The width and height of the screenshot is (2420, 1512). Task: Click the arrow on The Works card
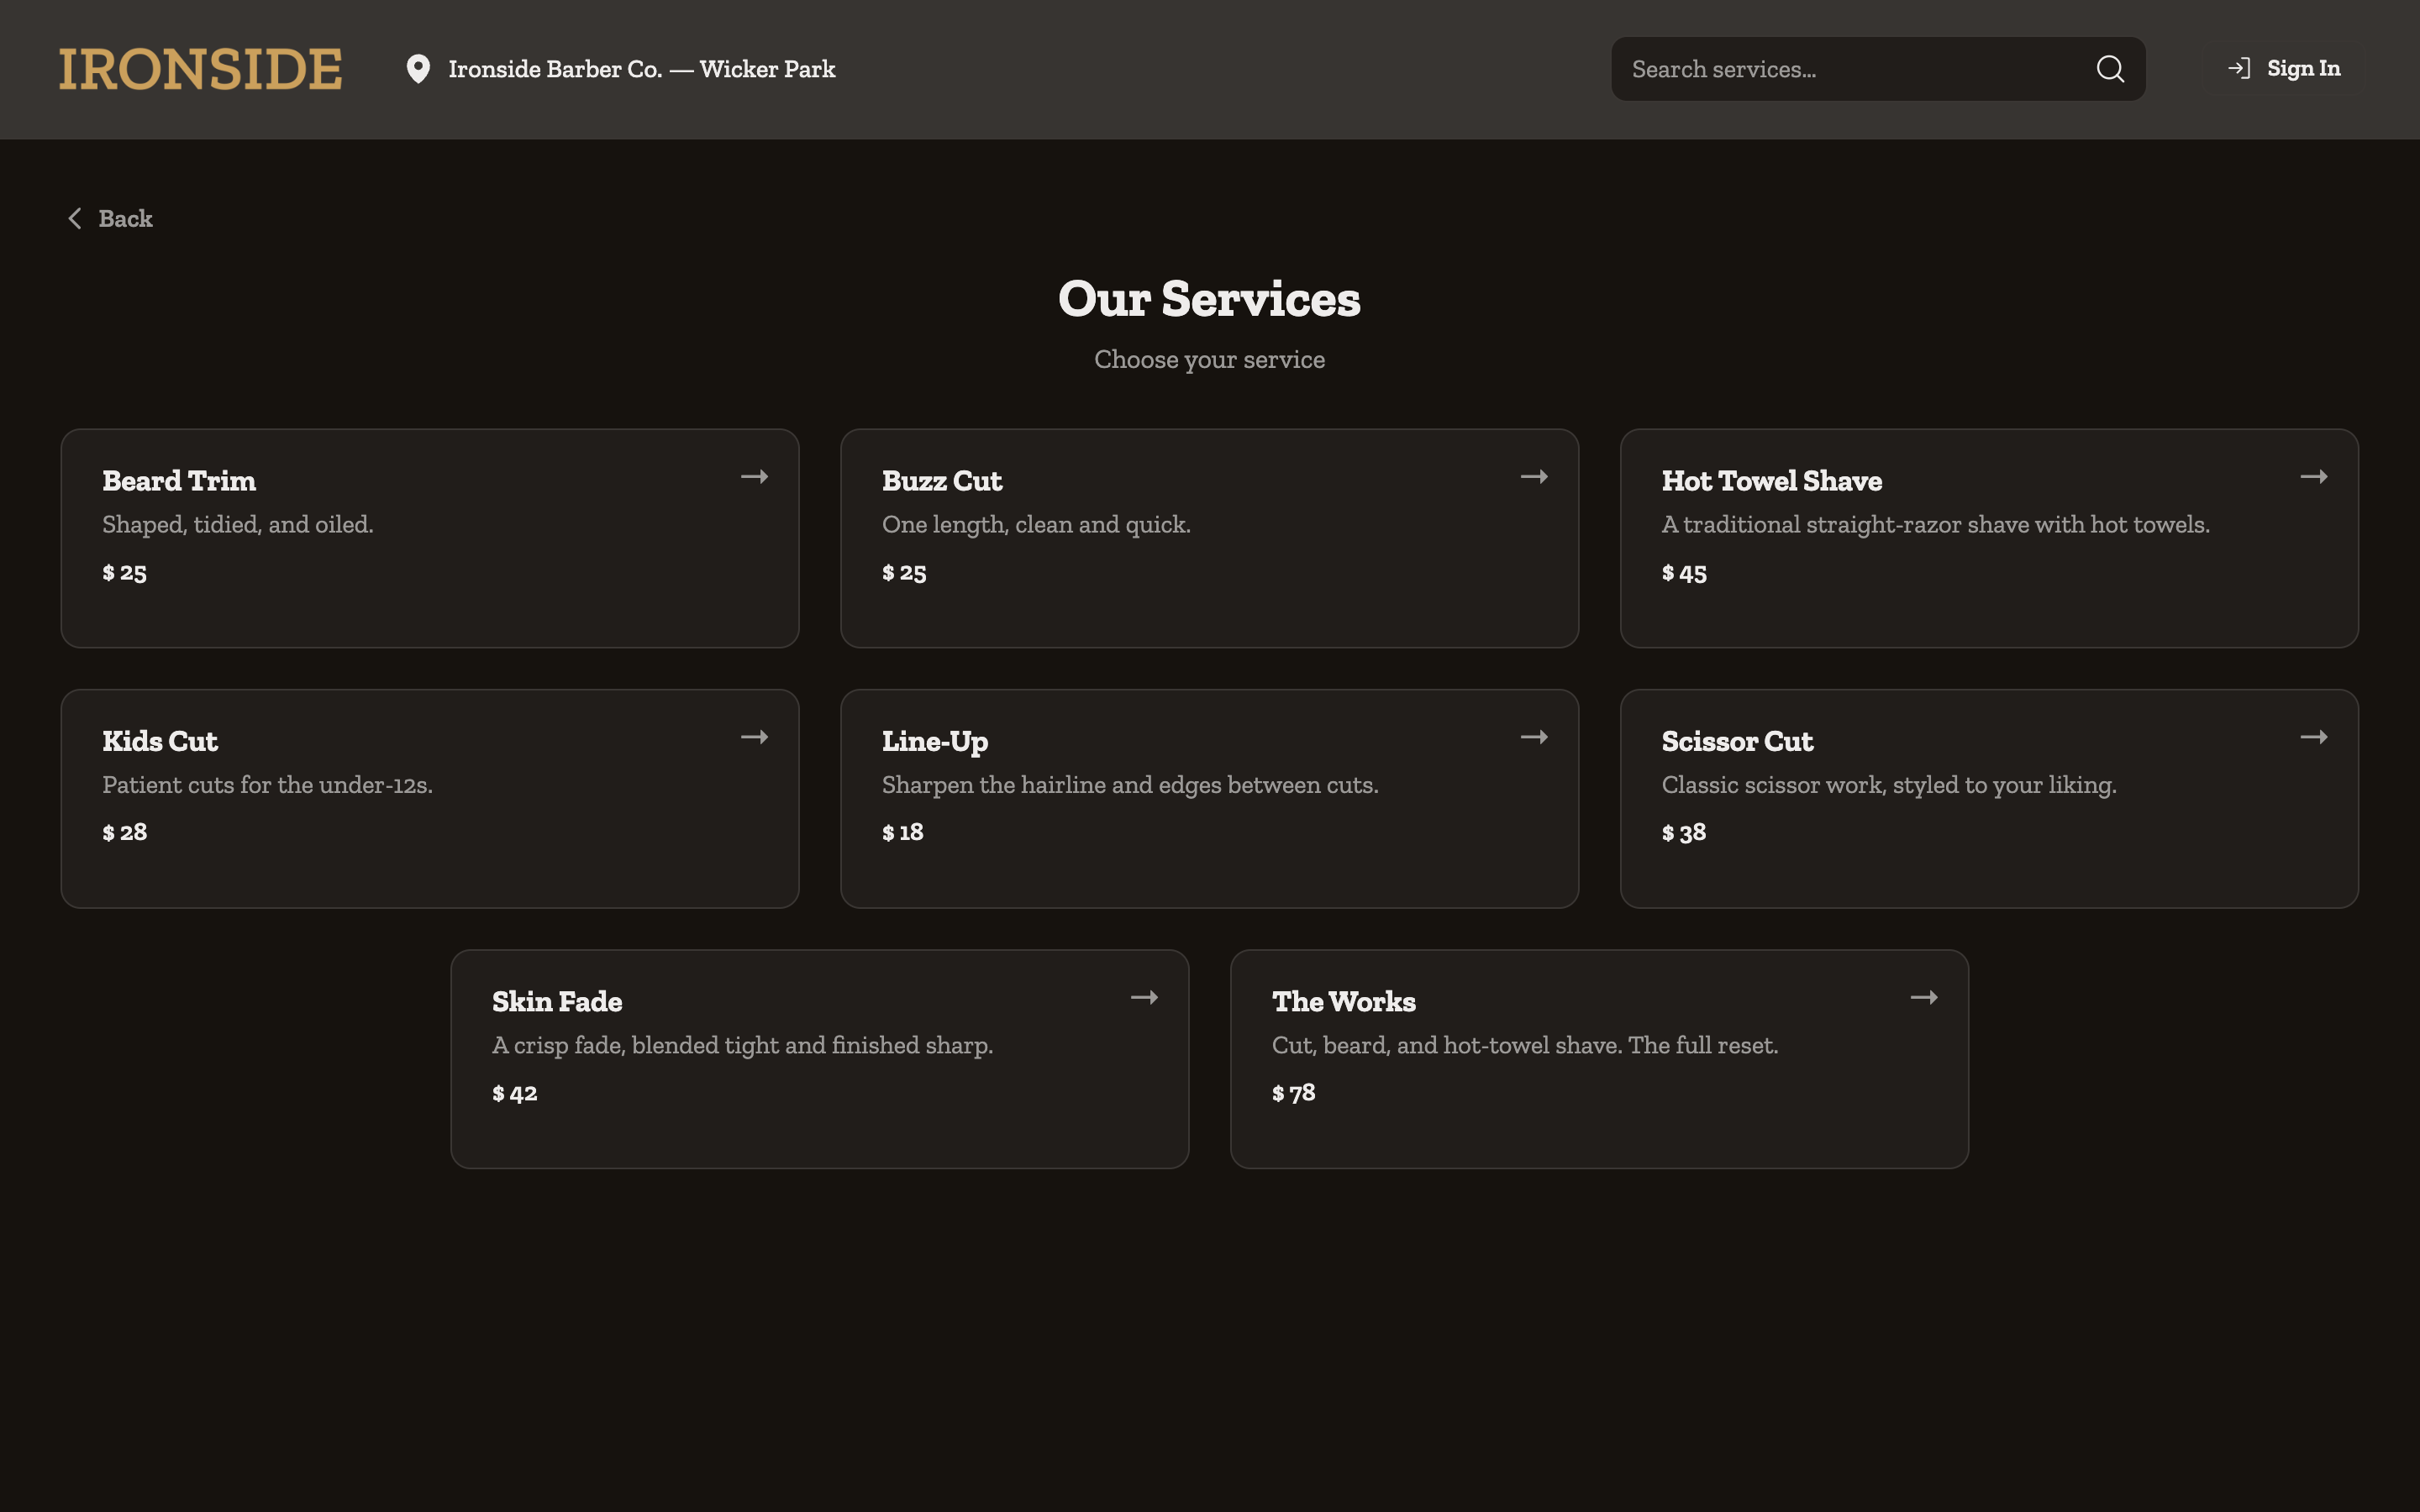[x=1923, y=997]
